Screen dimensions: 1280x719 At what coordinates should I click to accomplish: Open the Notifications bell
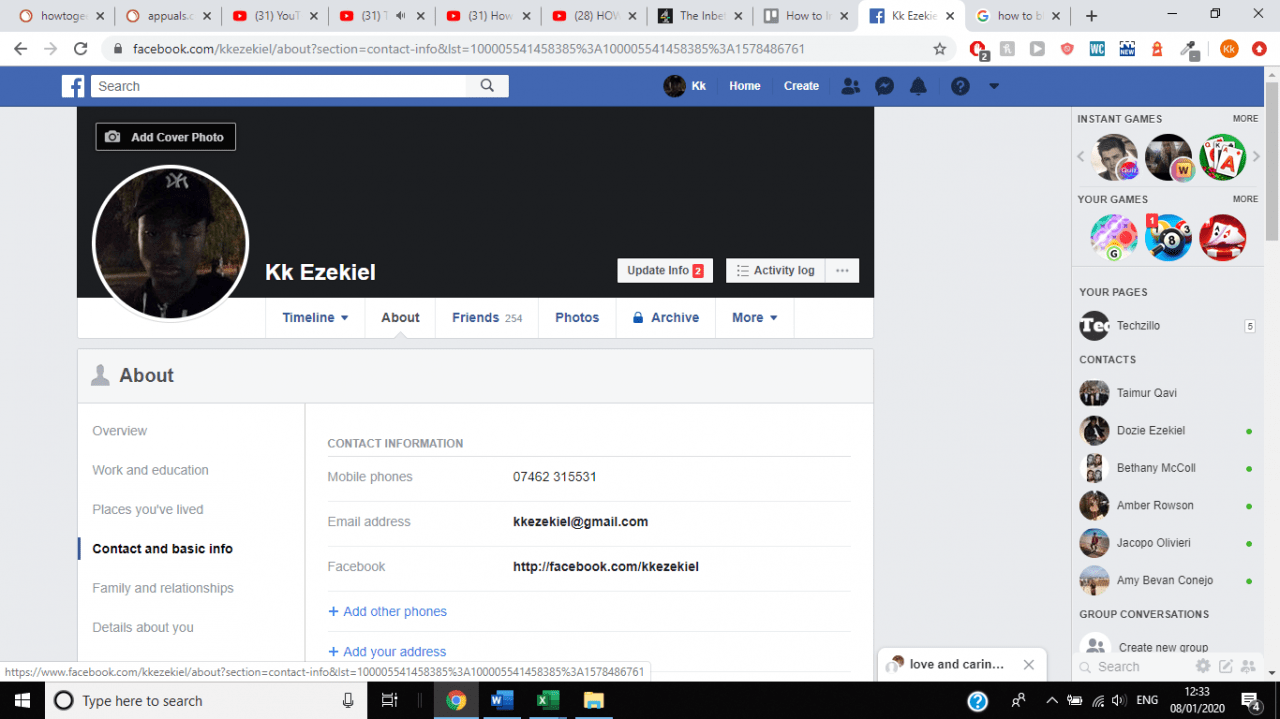pyautogui.click(x=918, y=86)
